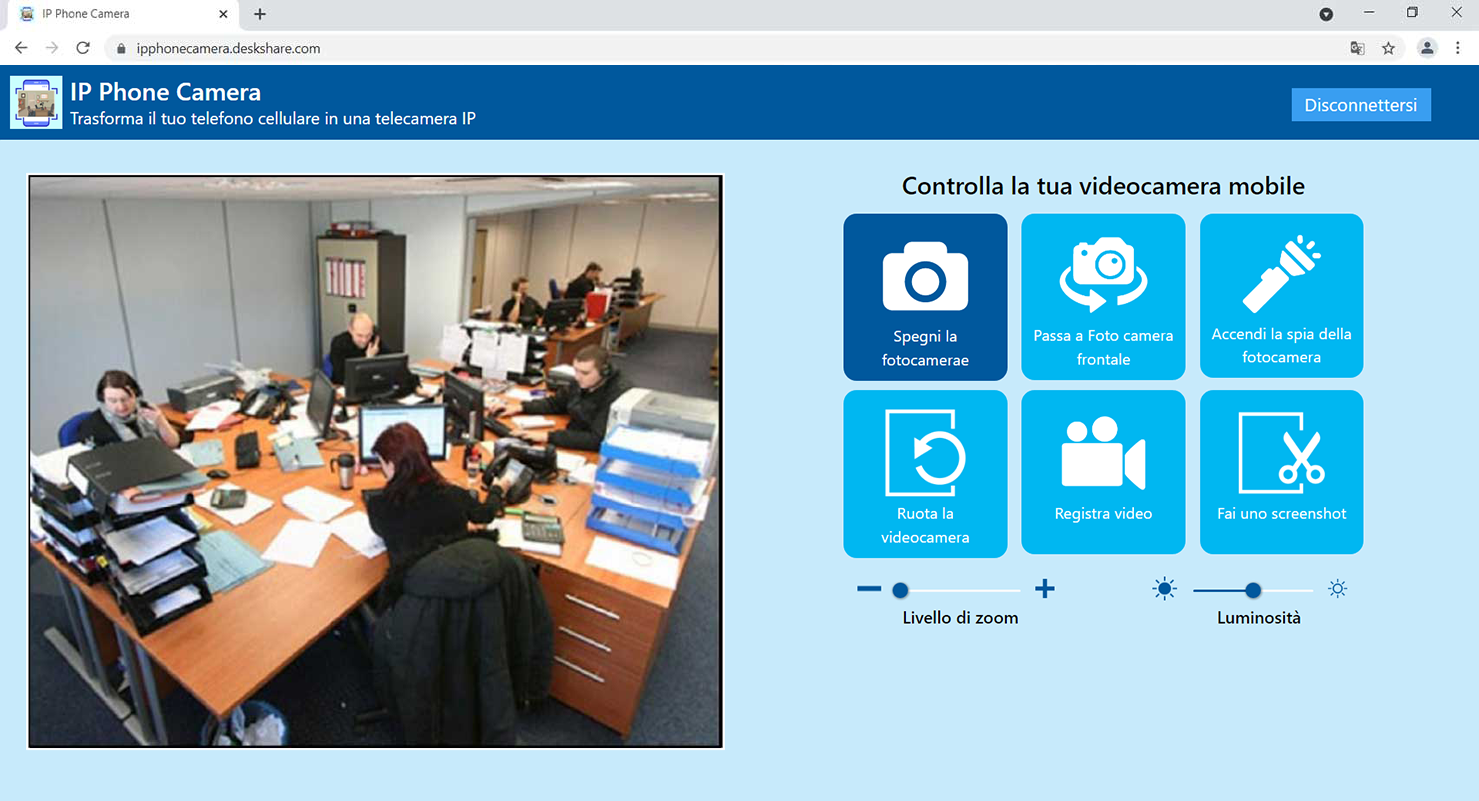Open a new tab with the plus button
The image size is (1479, 801).
pyautogui.click(x=260, y=14)
